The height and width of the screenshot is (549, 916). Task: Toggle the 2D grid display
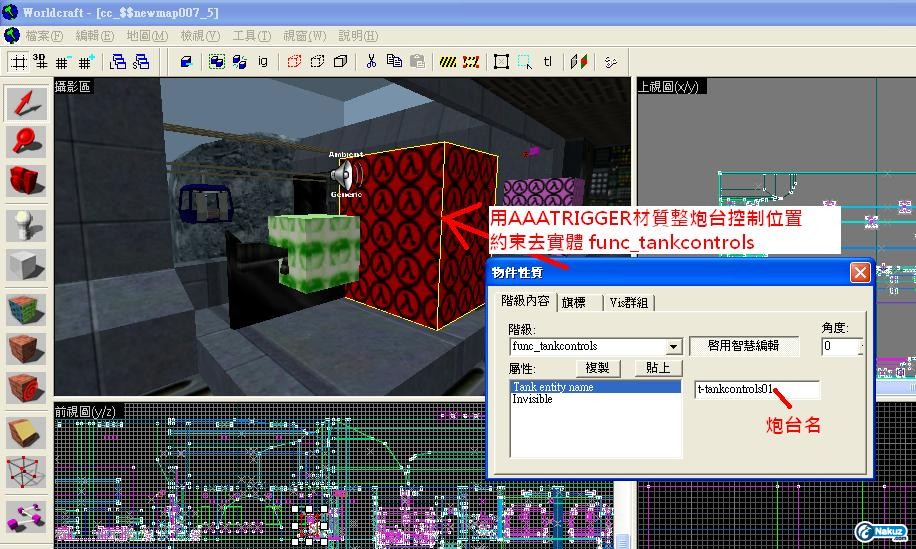(19, 62)
